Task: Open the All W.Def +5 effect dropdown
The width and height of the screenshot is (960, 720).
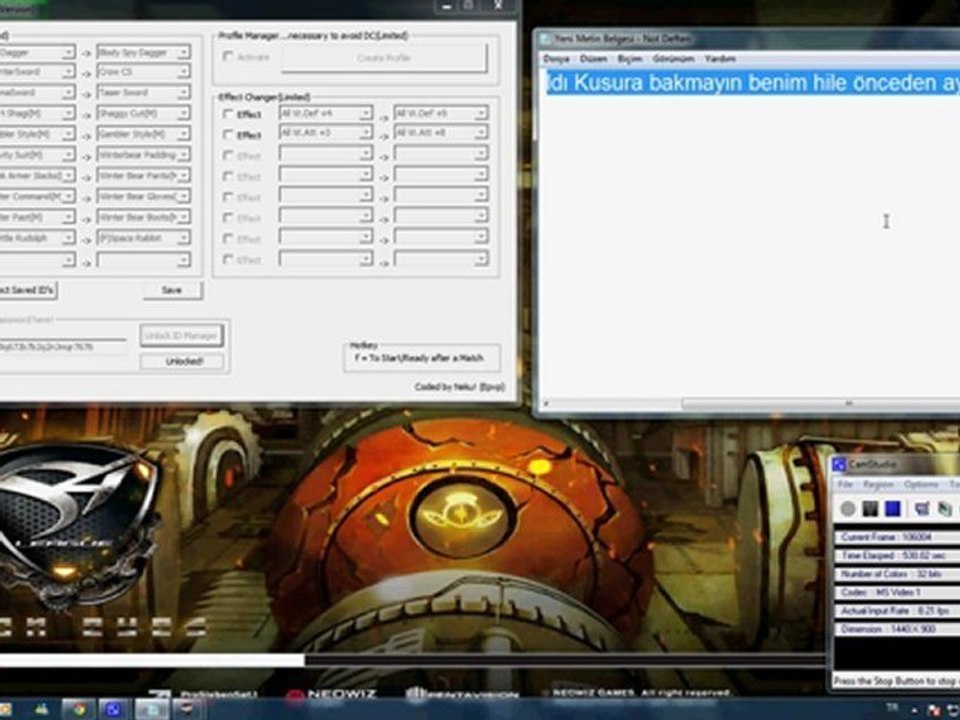Action: (481, 113)
